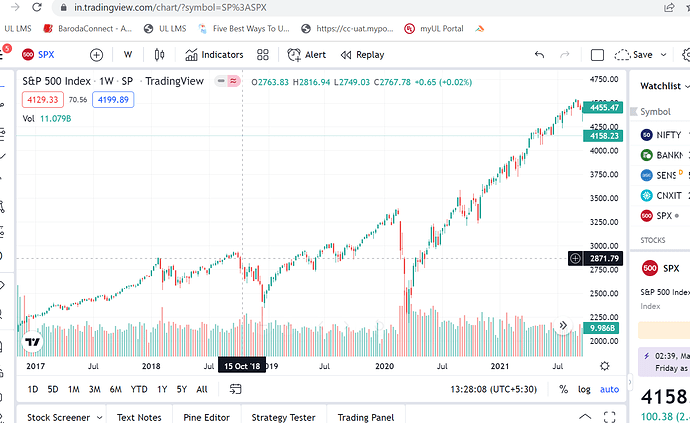
Task: Undo the last chart action
Action: click(x=540, y=55)
